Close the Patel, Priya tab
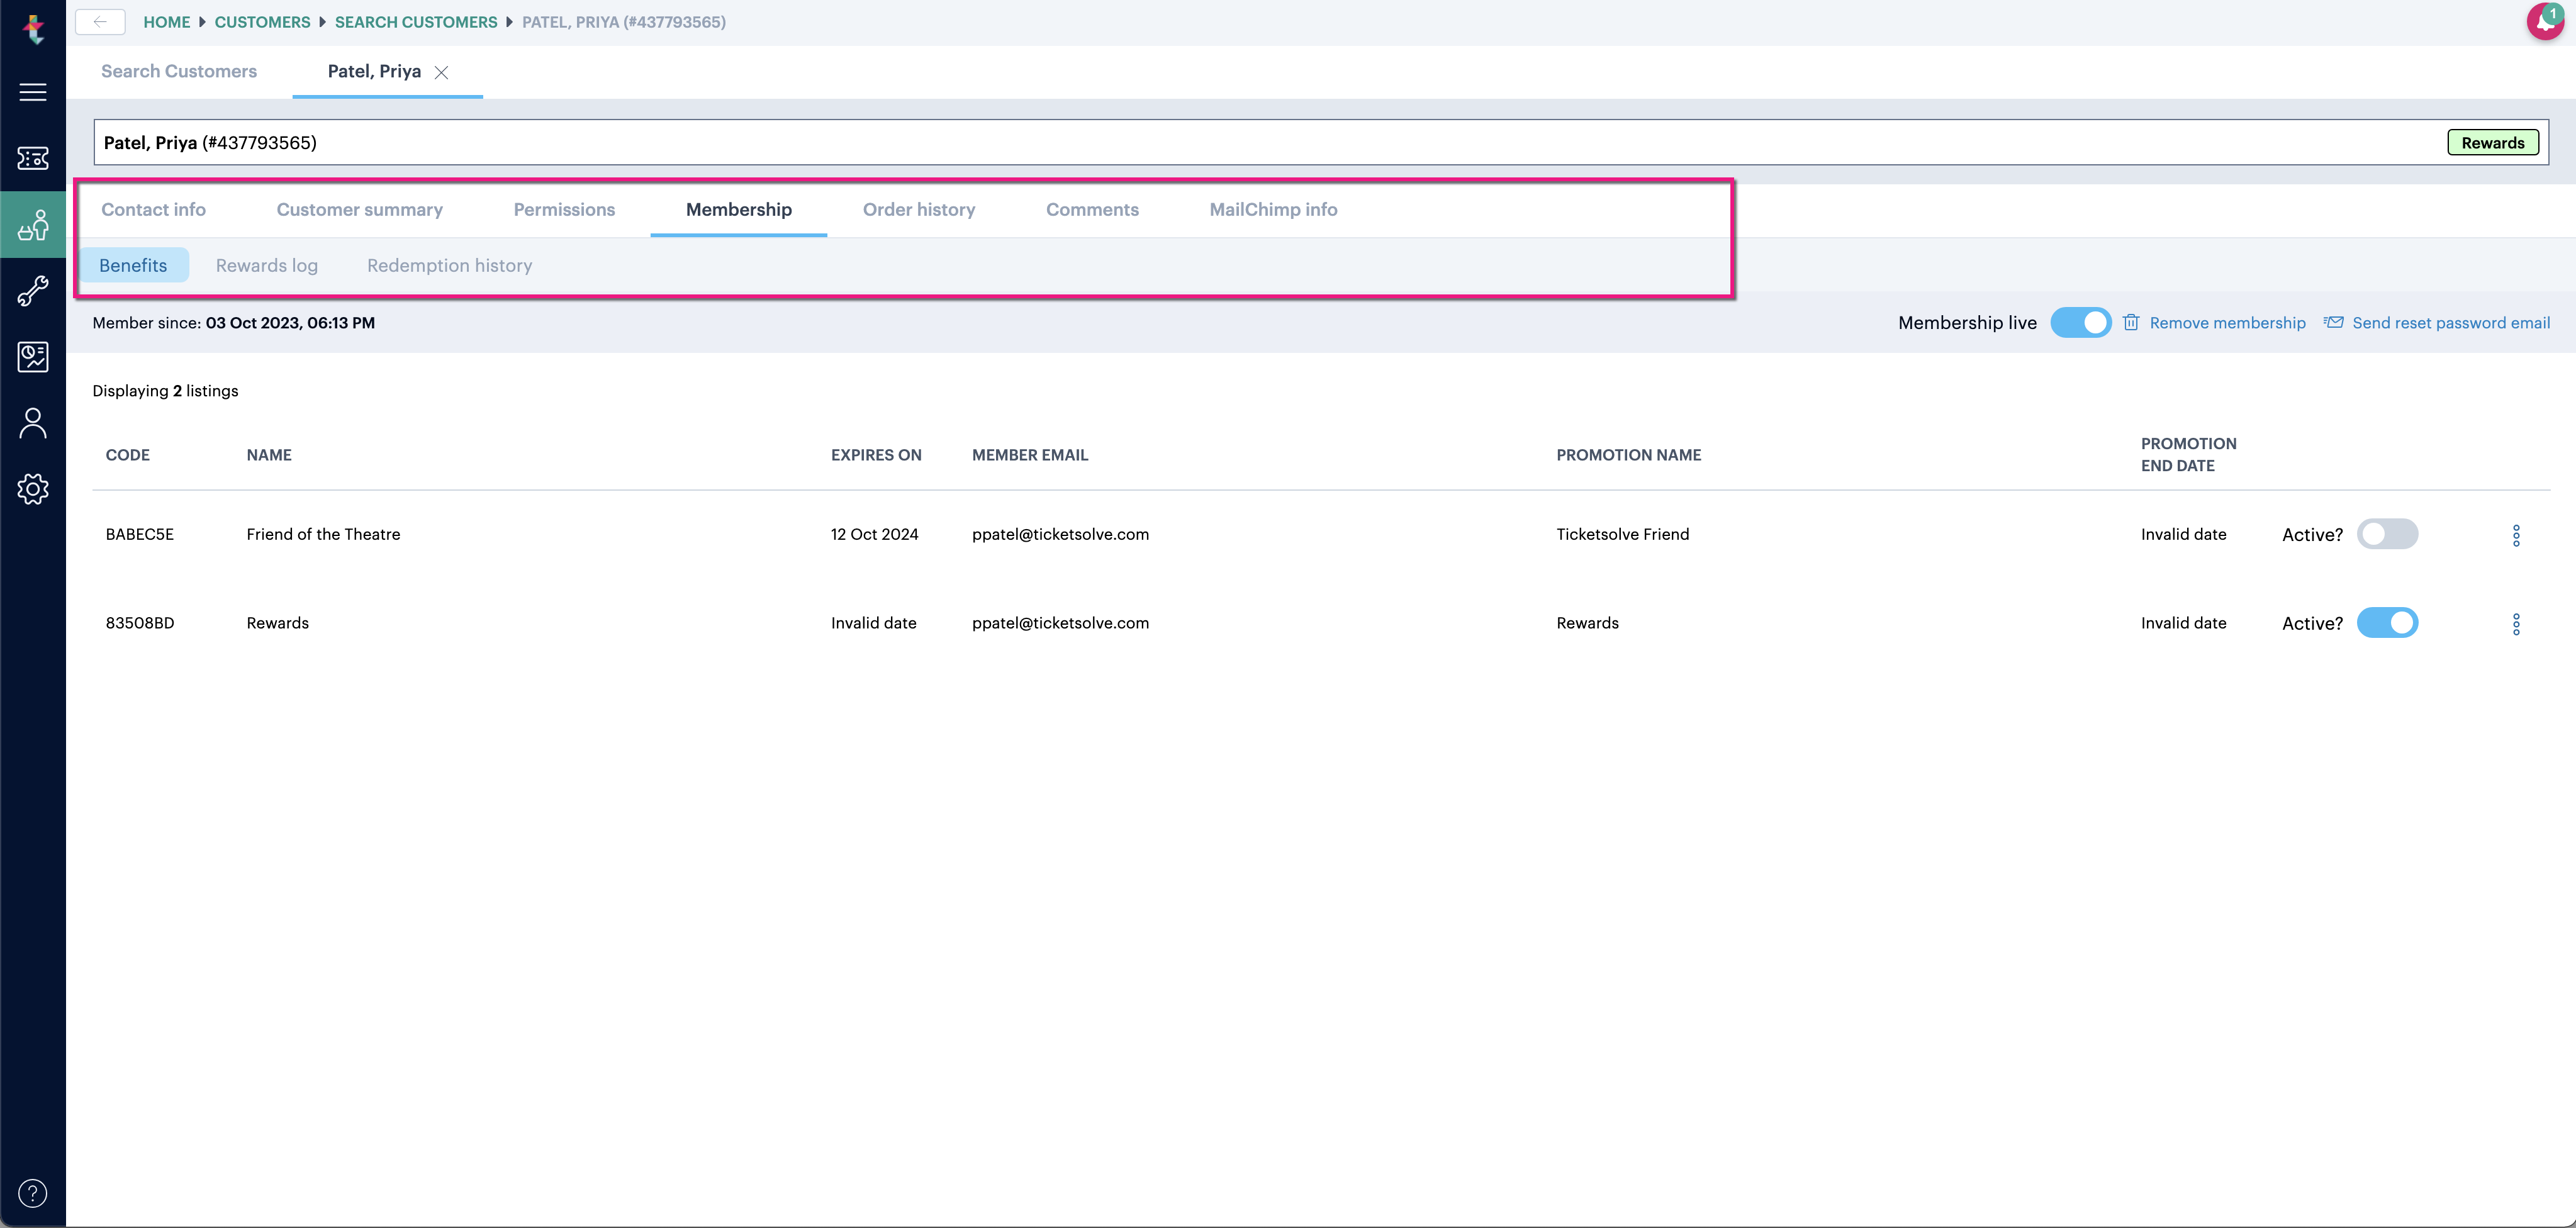The width and height of the screenshot is (2576, 1228). [441, 72]
